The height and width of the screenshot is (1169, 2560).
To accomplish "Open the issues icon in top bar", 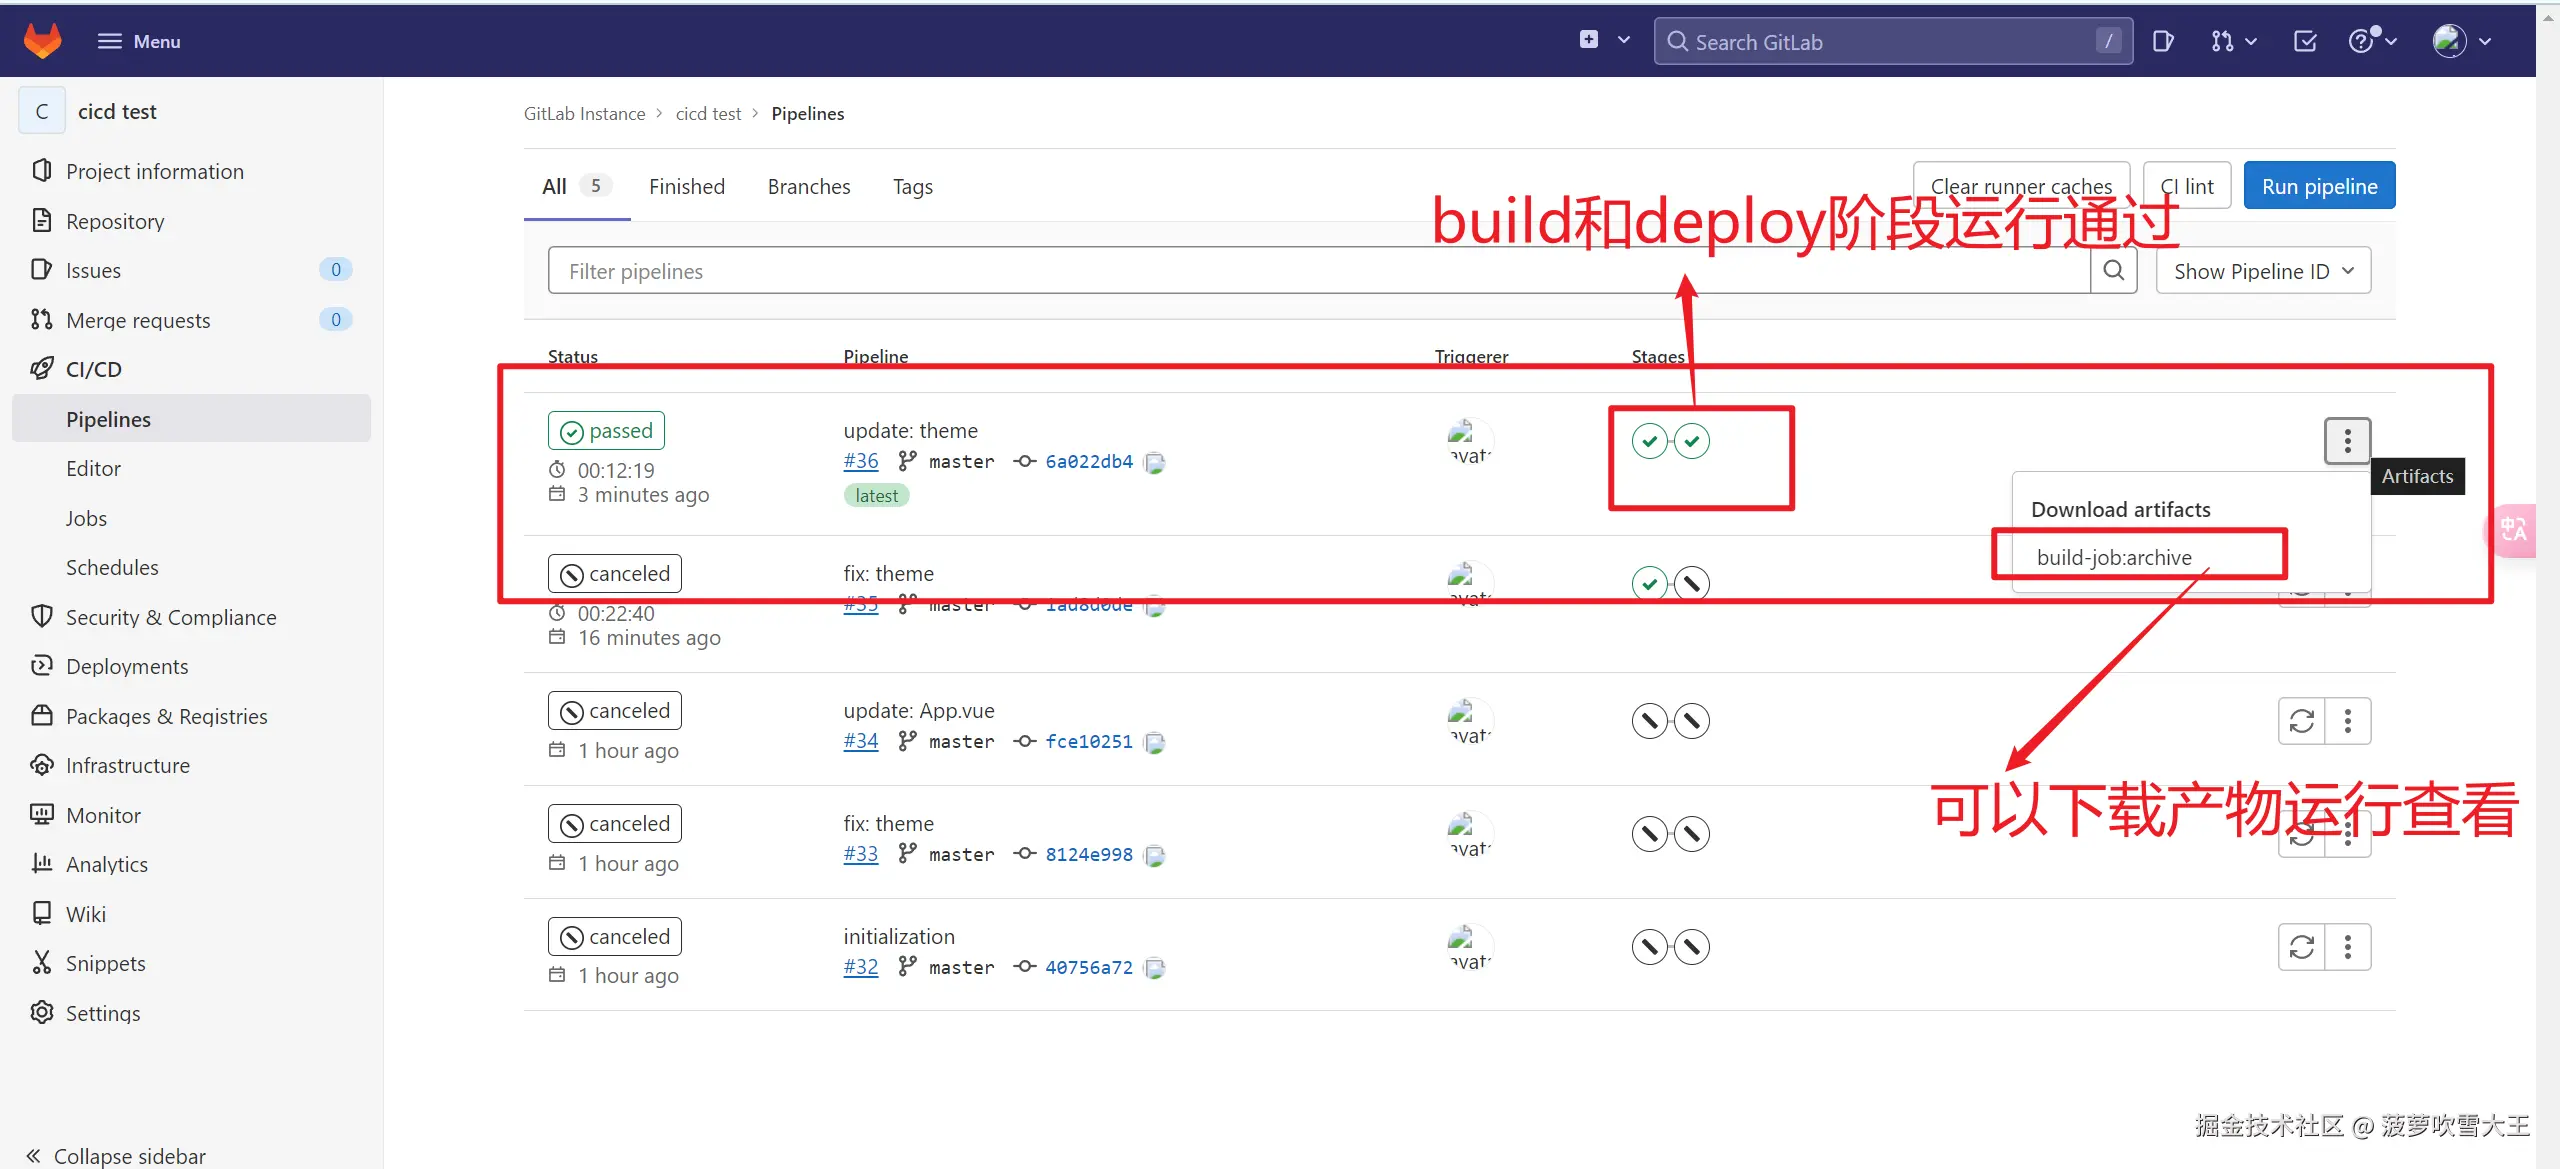I will (2162, 41).
